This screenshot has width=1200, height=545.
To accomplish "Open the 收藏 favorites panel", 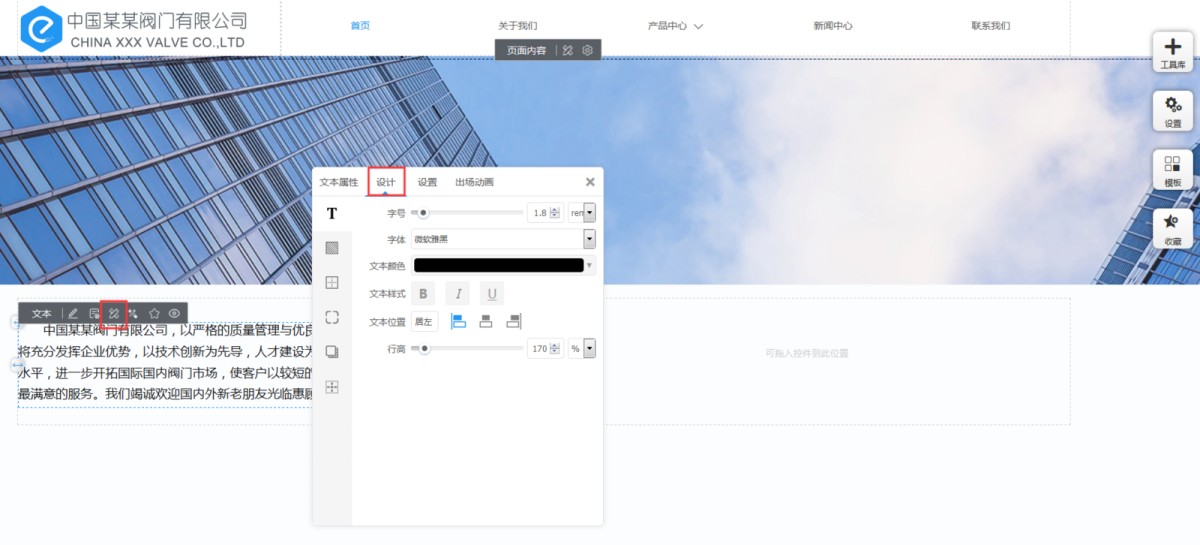I will 1173,229.
